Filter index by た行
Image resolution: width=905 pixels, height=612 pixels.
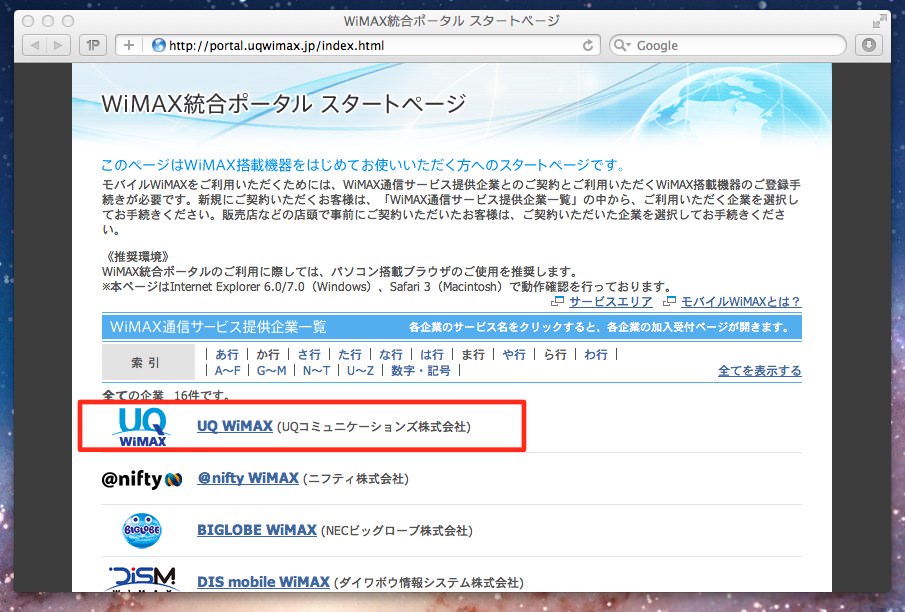350,354
